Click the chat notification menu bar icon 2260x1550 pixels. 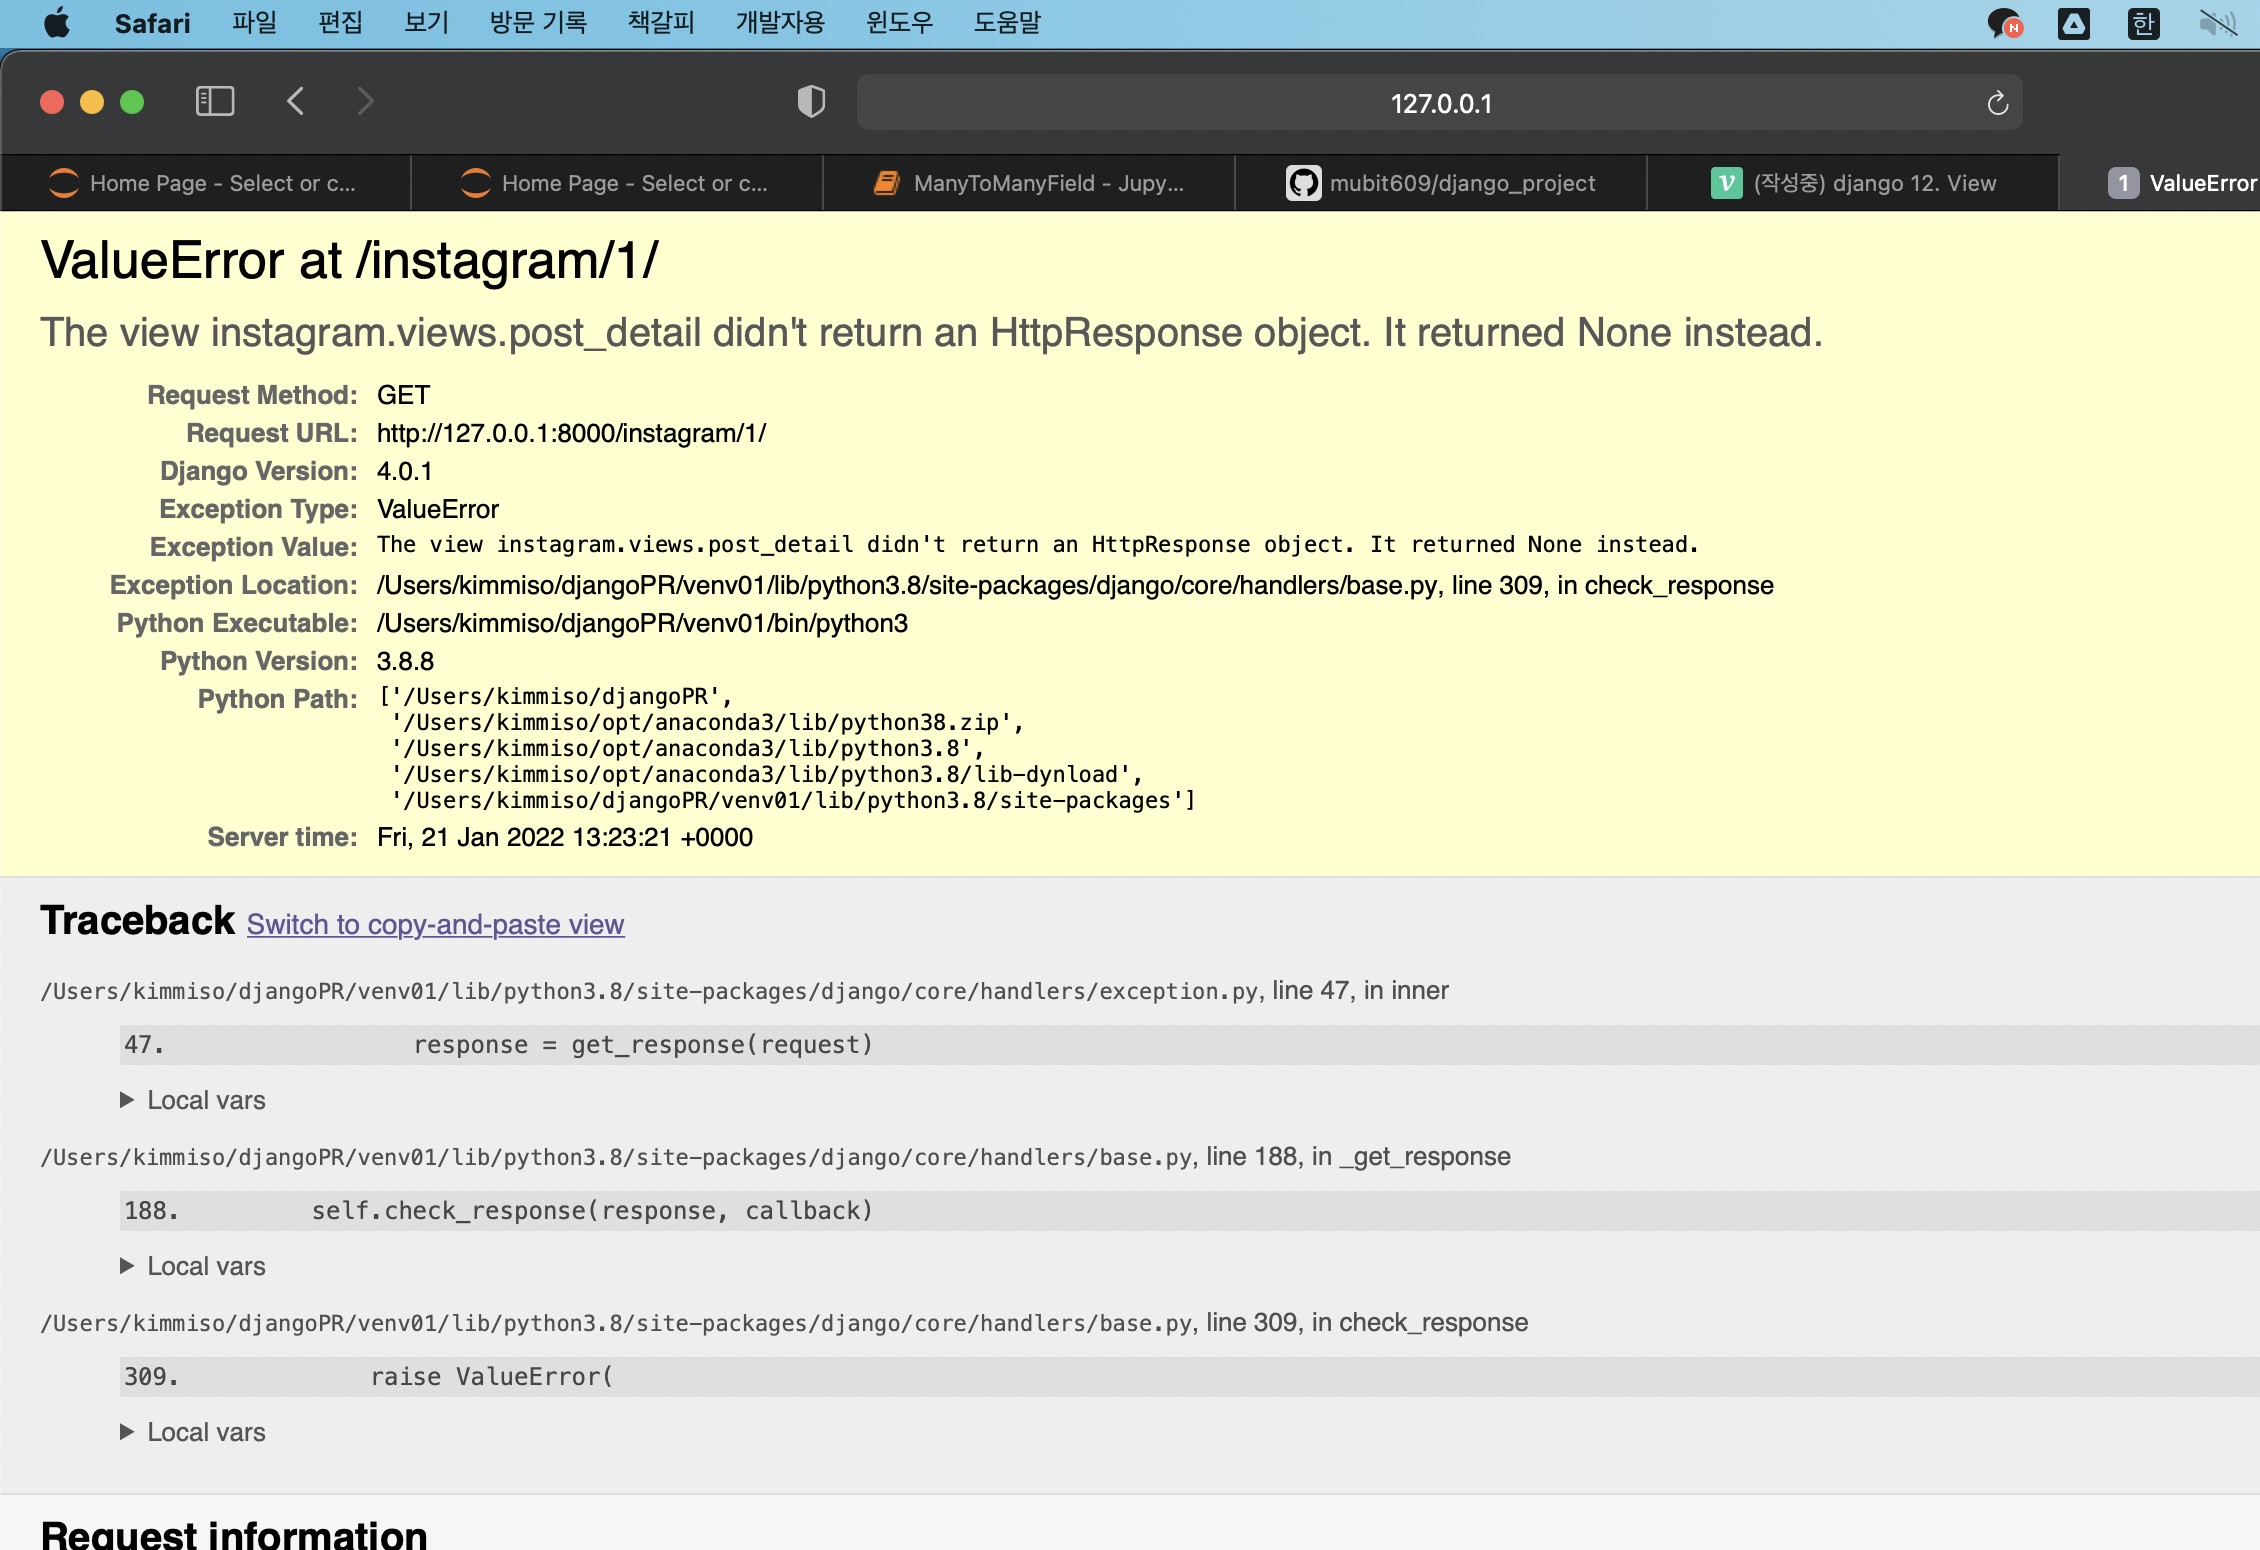tap(2003, 23)
